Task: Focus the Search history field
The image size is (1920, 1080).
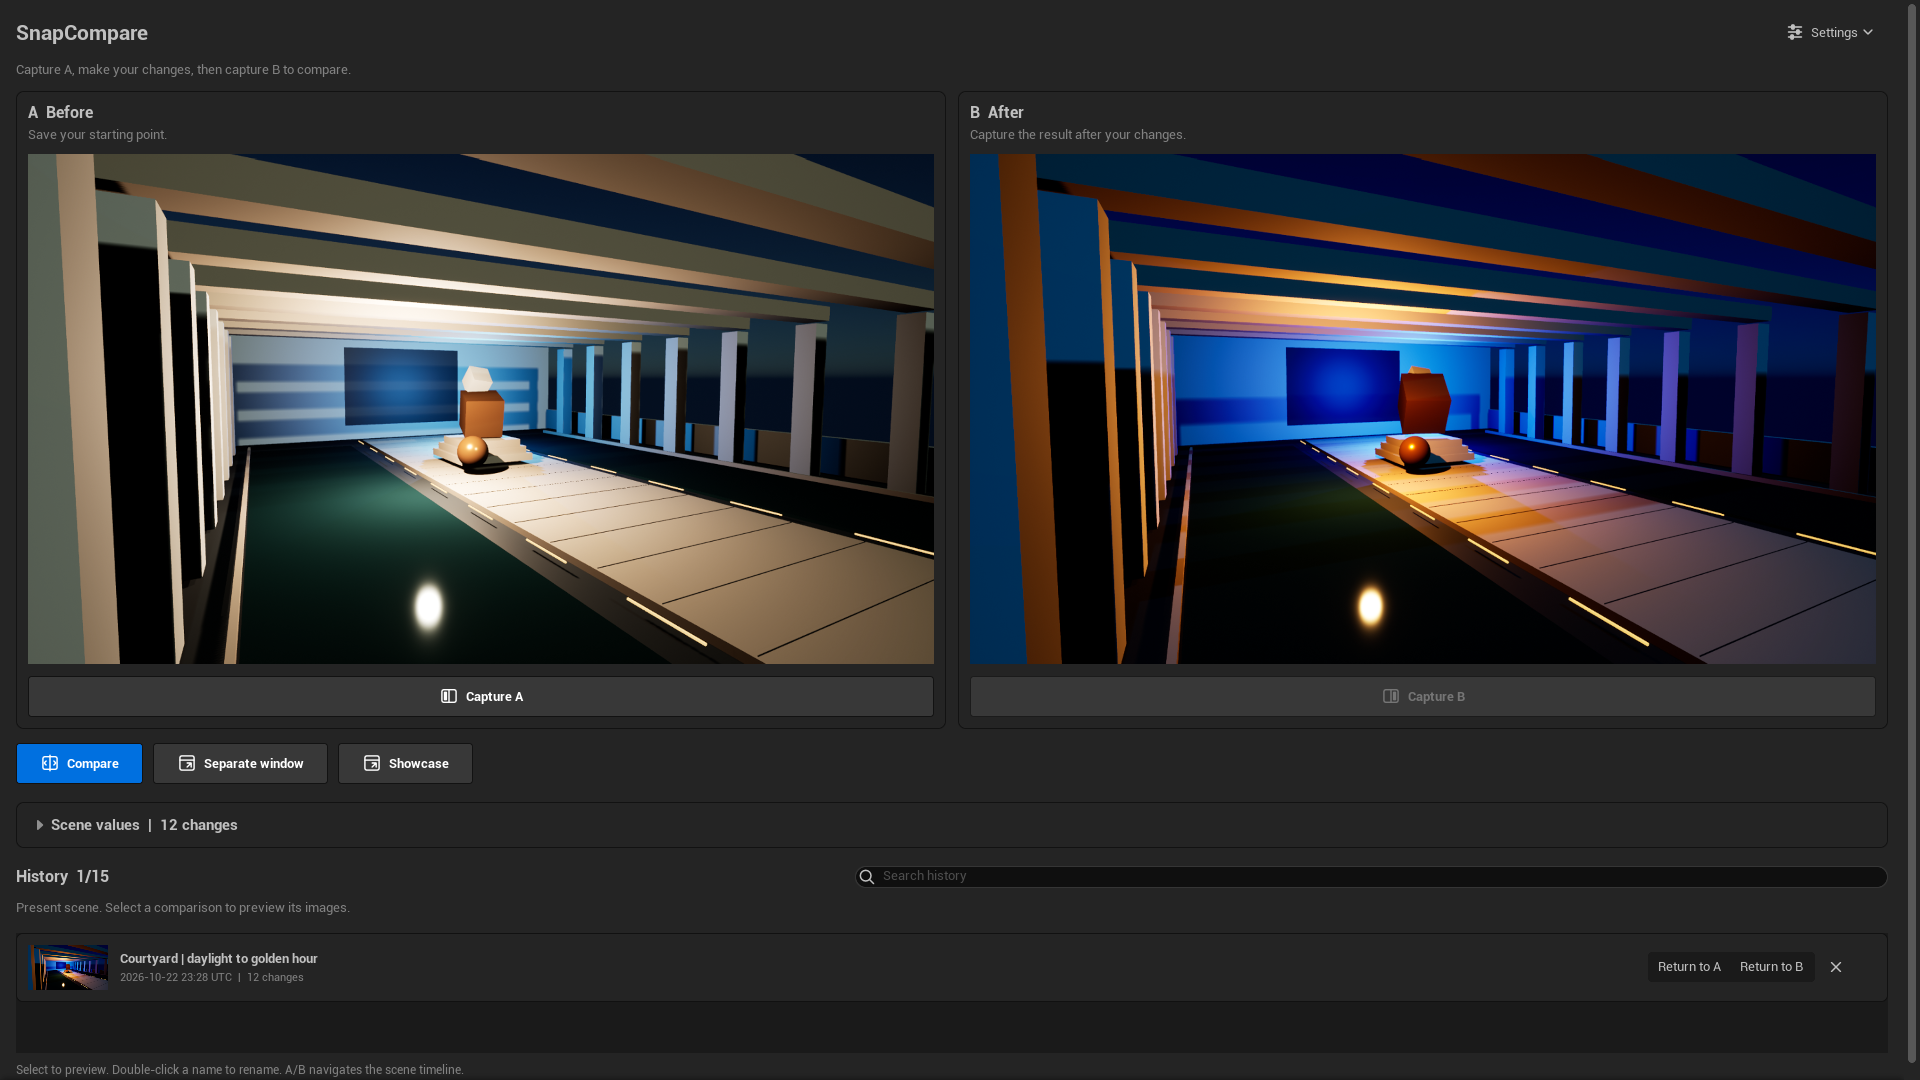Action: pos(1371,877)
